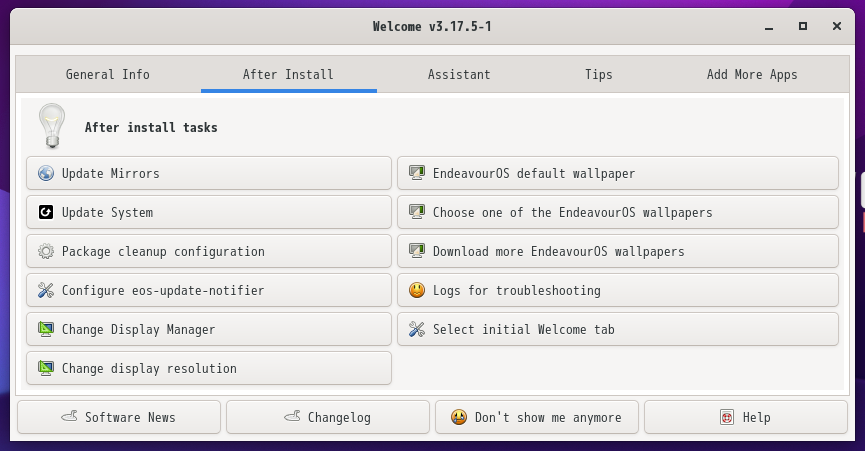This screenshot has width=865, height=451.
Task: View the Changelog
Action: [x=328, y=417]
